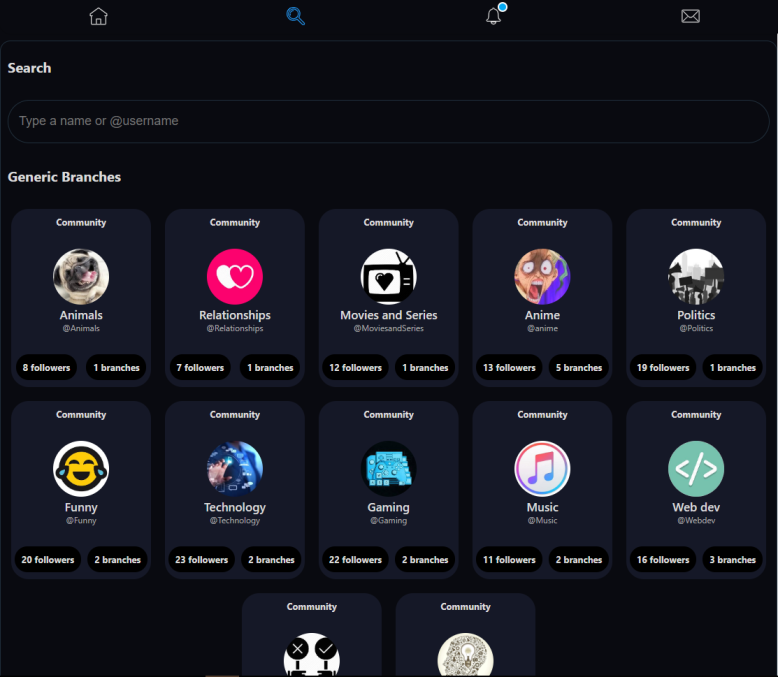The width and height of the screenshot is (778, 677).
Task: View Movies and Series 1 branches
Action: click(x=425, y=368)
